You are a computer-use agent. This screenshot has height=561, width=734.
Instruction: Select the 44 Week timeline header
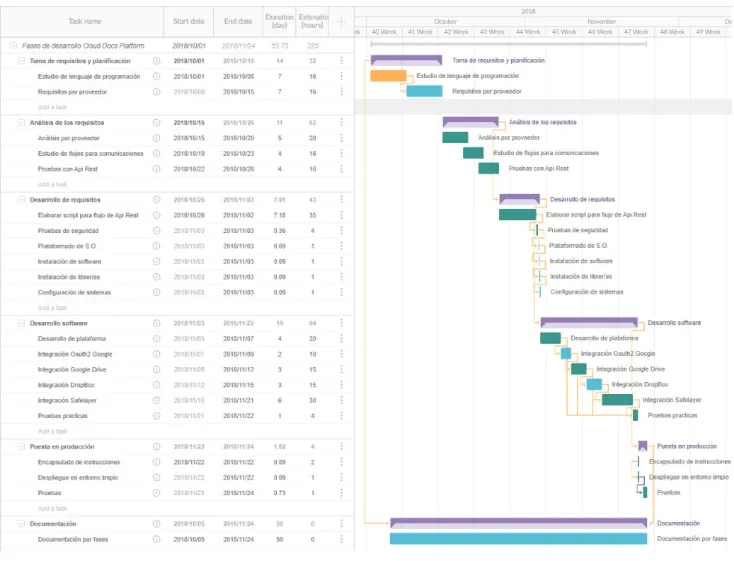528,32
